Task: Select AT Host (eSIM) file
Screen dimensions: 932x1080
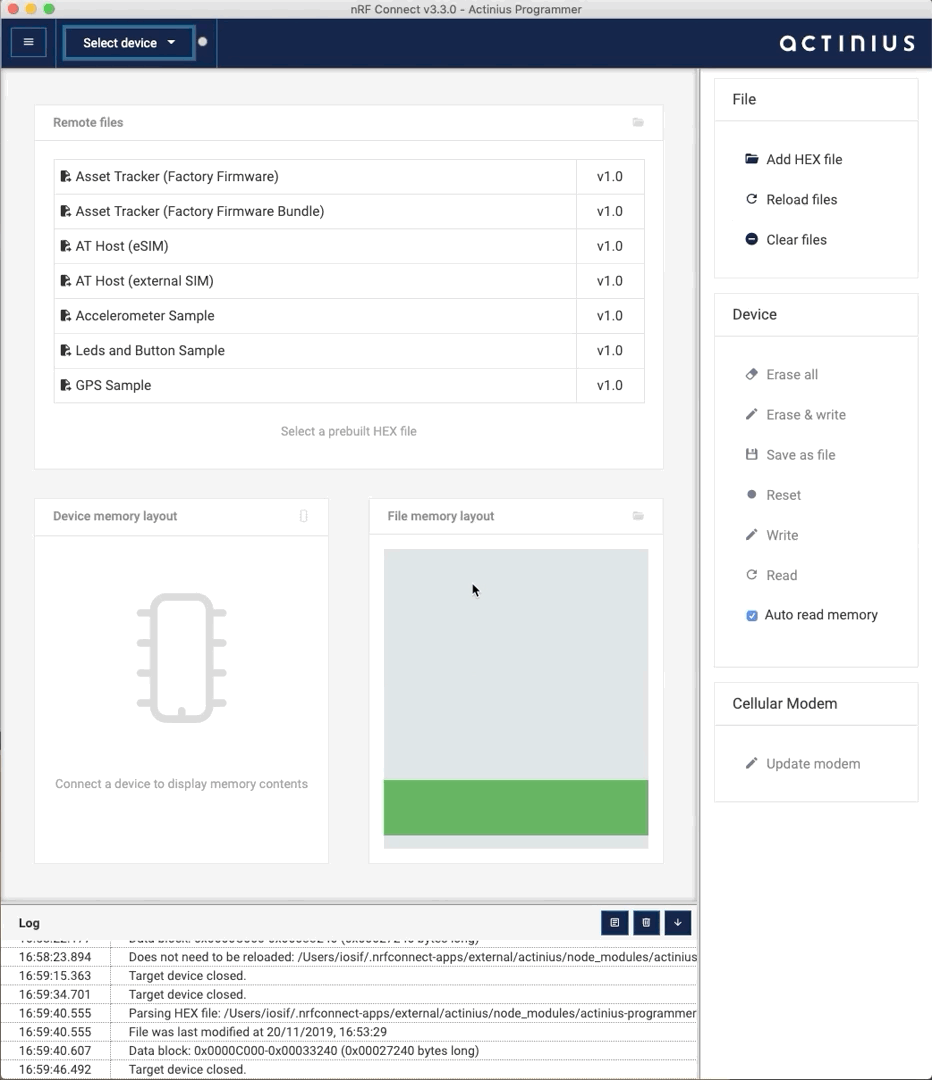Action: click(349, 247)
